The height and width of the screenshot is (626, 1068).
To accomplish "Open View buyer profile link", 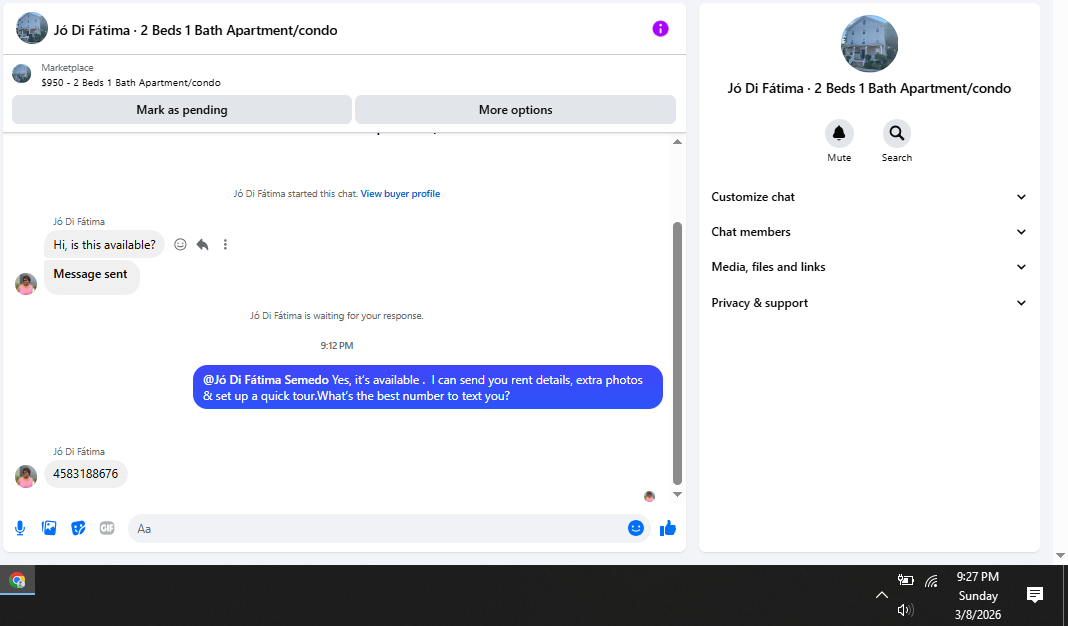I will (400, 193).
